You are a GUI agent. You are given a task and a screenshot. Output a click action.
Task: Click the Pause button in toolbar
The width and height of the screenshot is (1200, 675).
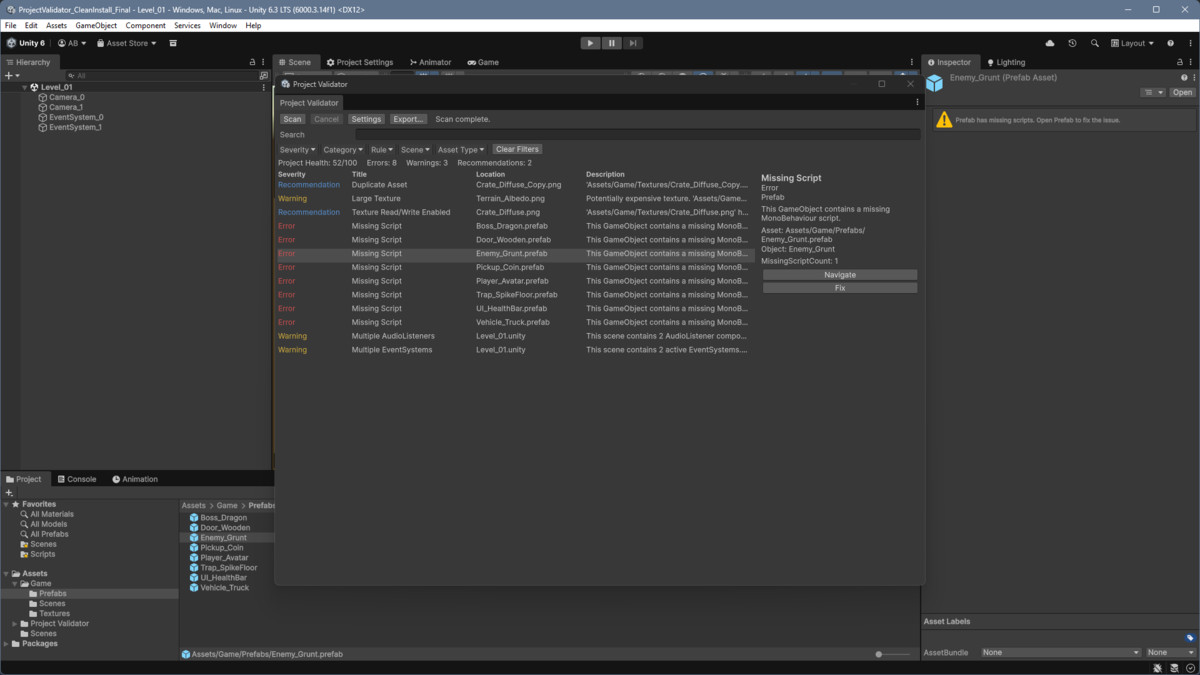tap(611, 43)
